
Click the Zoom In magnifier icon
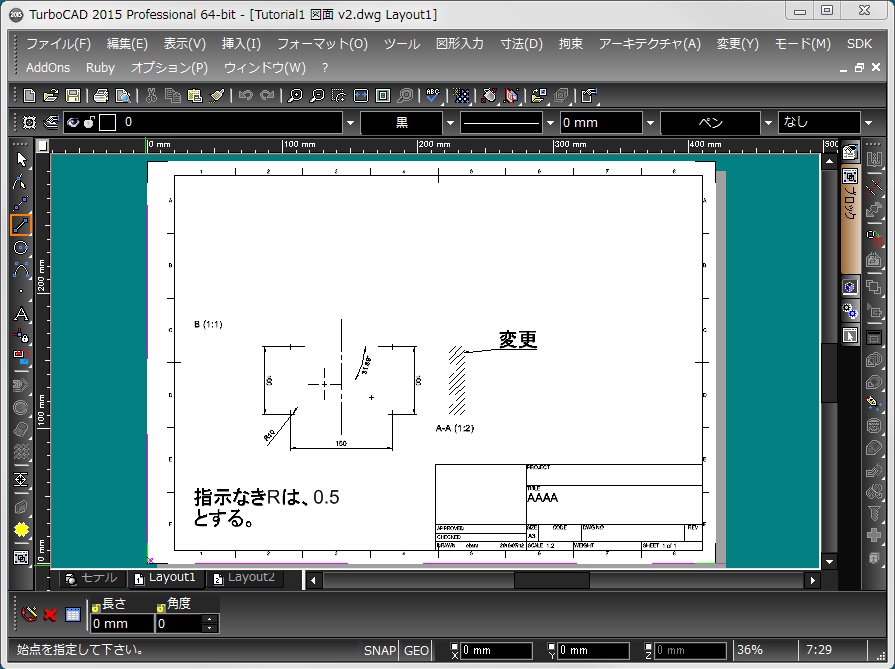point(295,96)
